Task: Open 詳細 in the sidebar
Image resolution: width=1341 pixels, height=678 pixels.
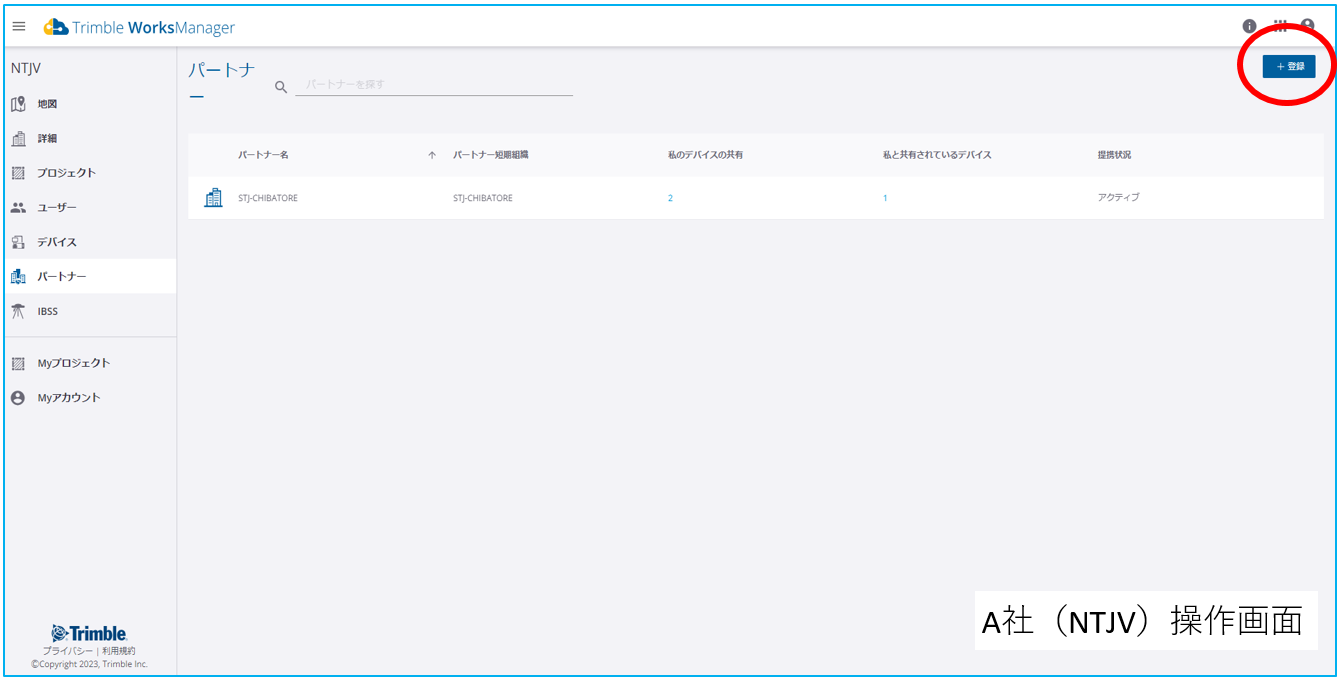Action: click(x=47, y=139)
